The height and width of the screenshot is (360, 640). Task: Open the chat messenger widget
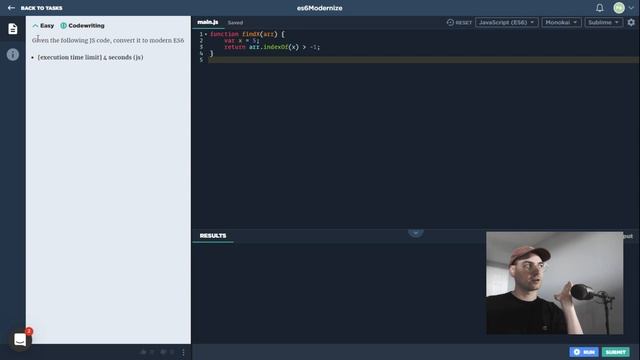coord(20,340)
